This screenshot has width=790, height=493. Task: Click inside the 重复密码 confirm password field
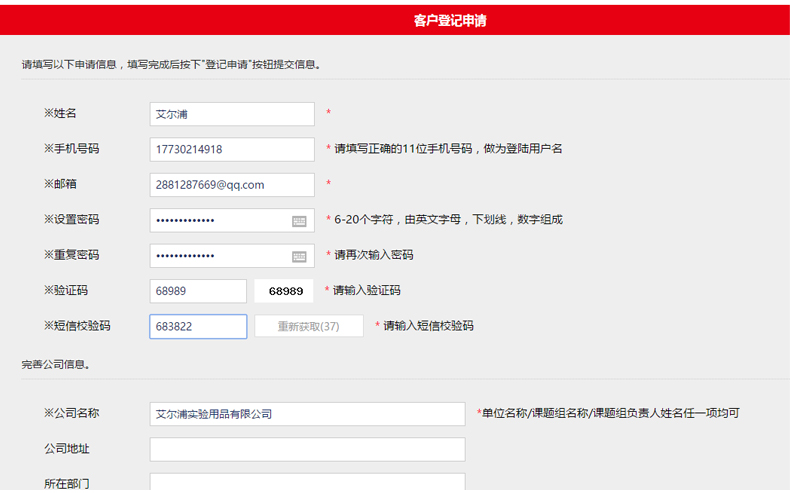(x=218, y=256)
